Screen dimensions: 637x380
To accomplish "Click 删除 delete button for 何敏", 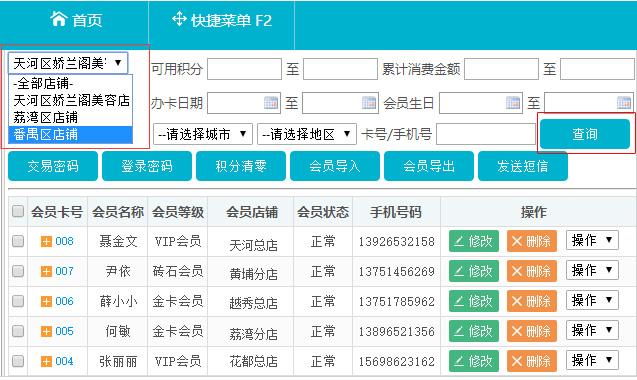I will point(532,331).
